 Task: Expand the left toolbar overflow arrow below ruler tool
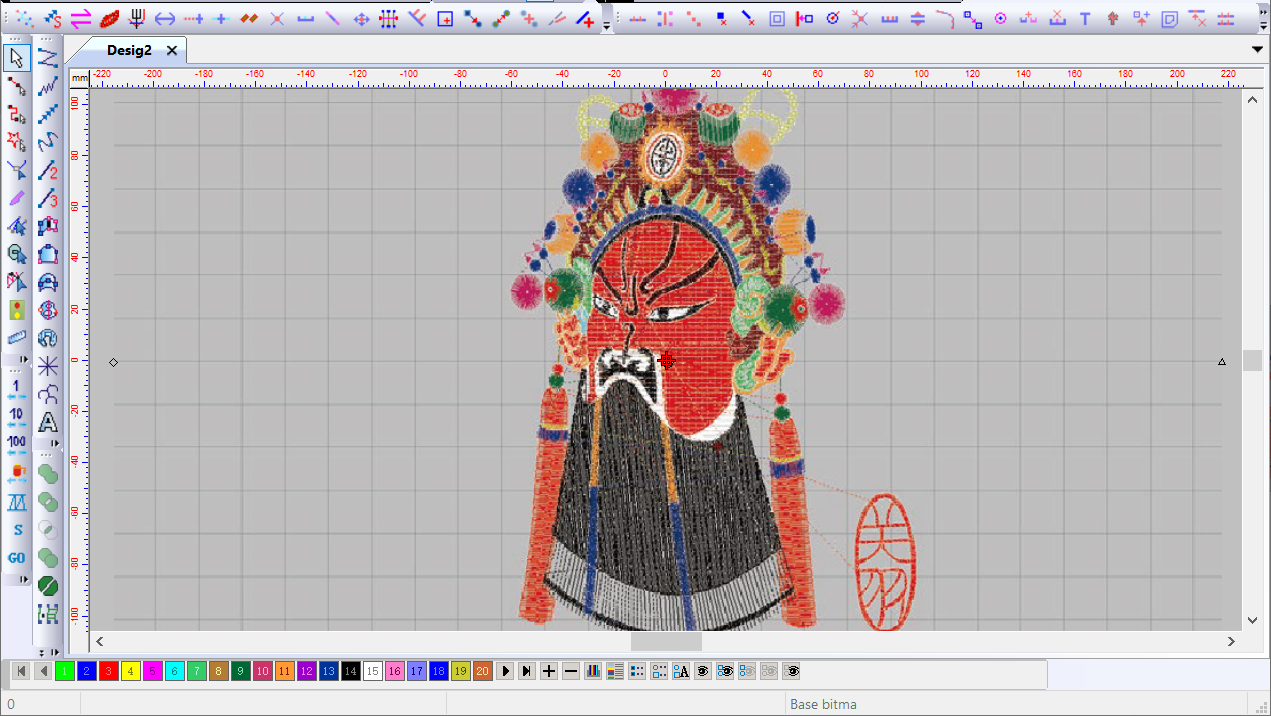(23, 359)
